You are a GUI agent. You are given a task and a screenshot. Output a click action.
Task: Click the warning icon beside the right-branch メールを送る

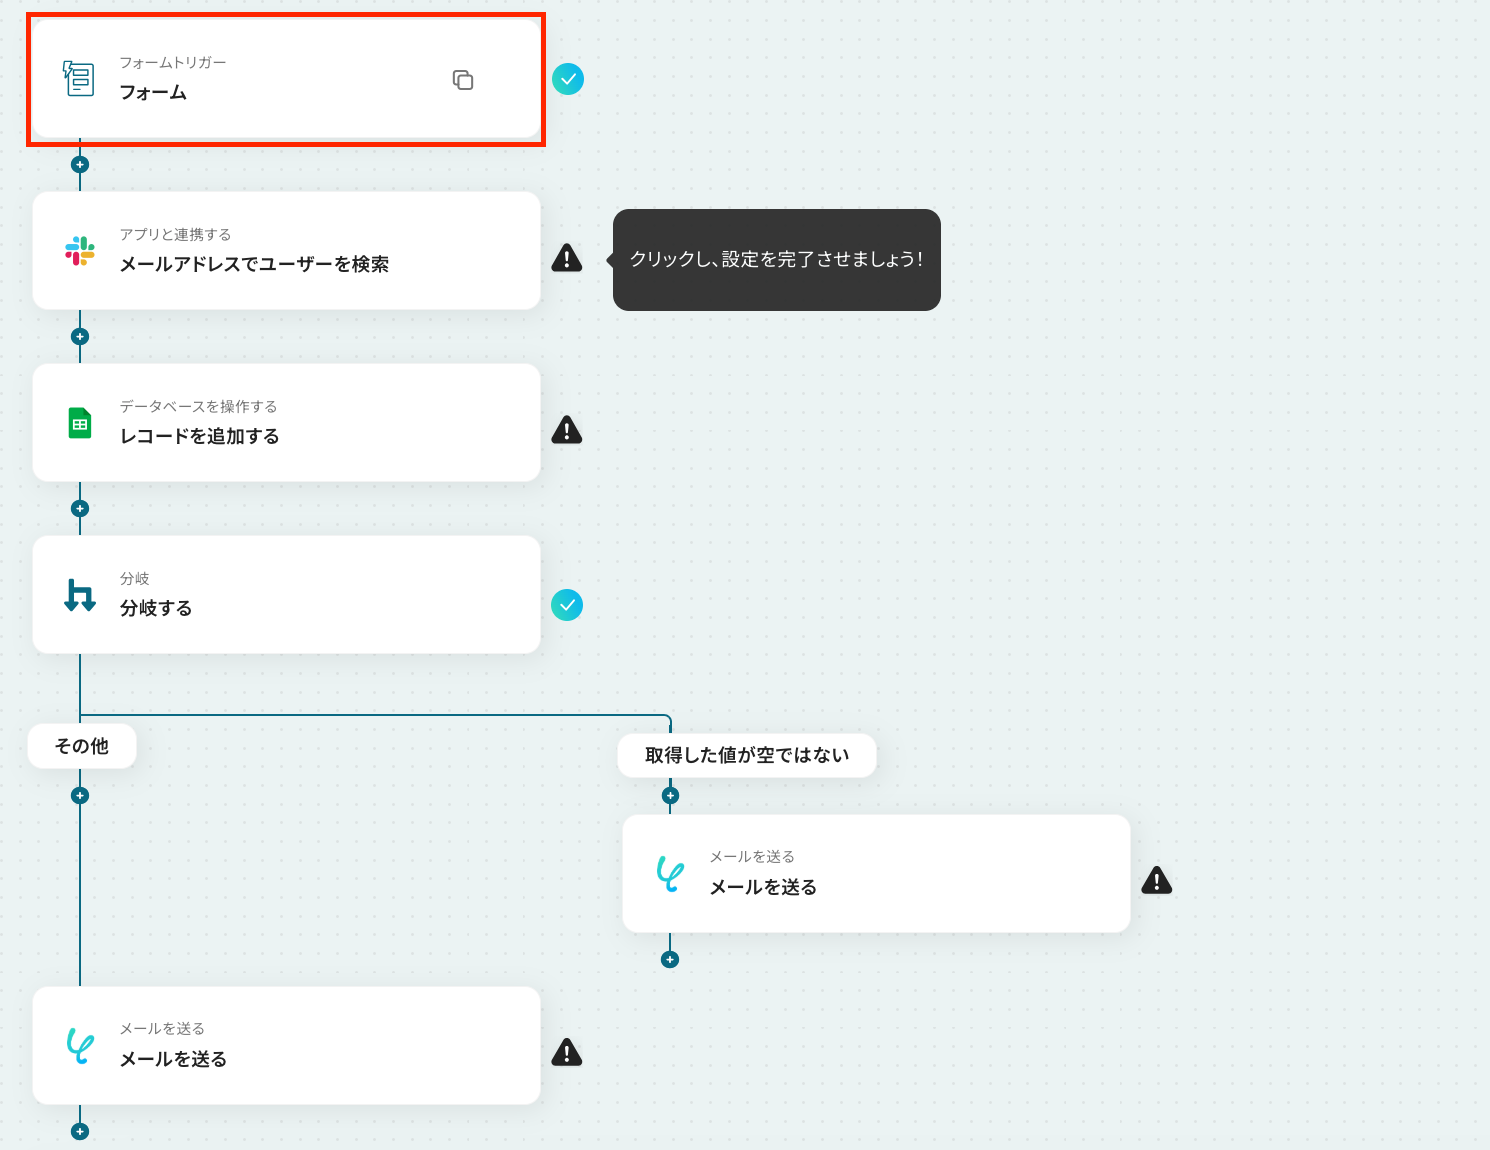click(x=1157, y=880)
